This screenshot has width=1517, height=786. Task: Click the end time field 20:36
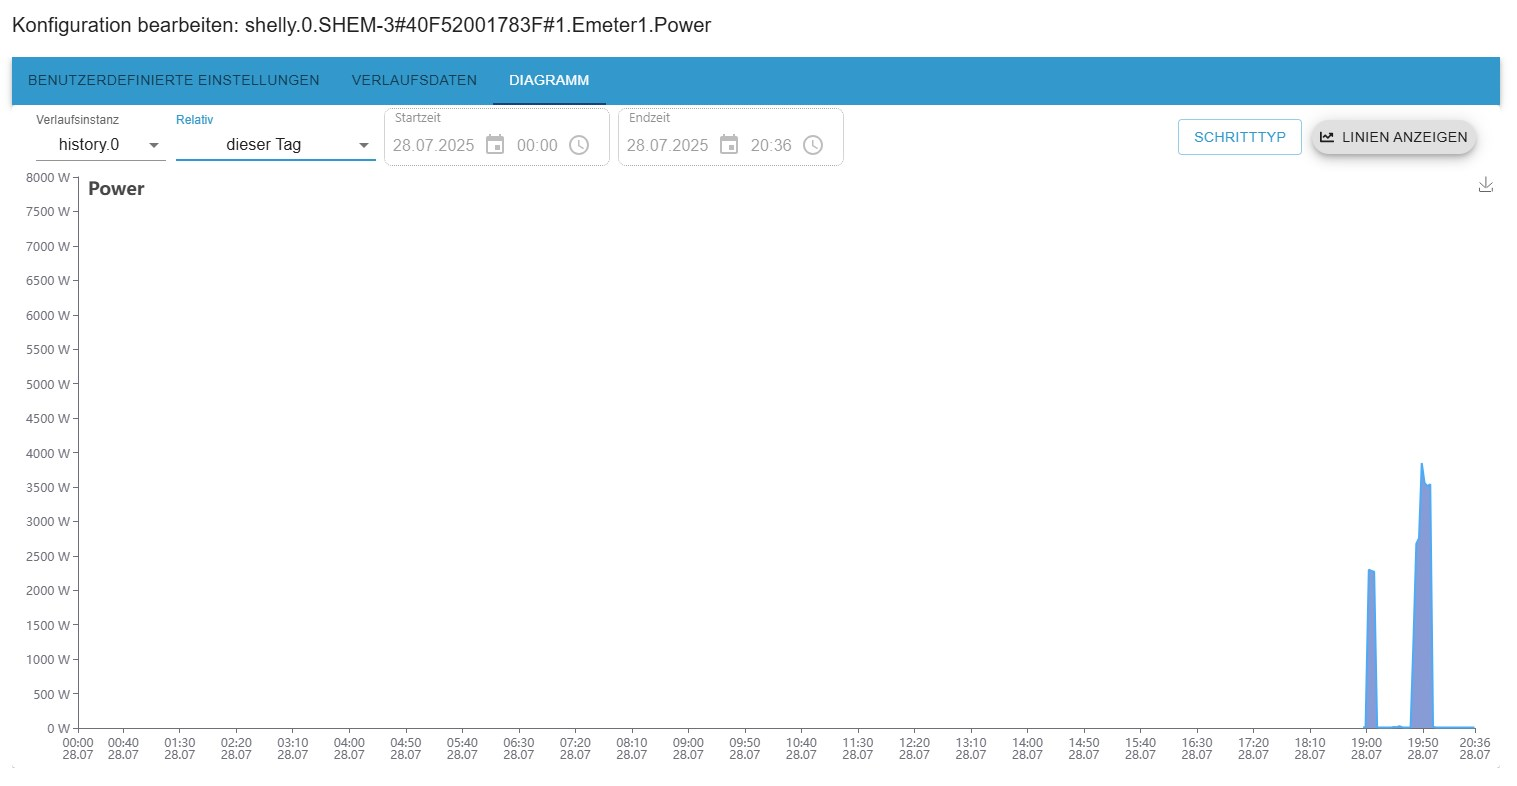point(771,145)
